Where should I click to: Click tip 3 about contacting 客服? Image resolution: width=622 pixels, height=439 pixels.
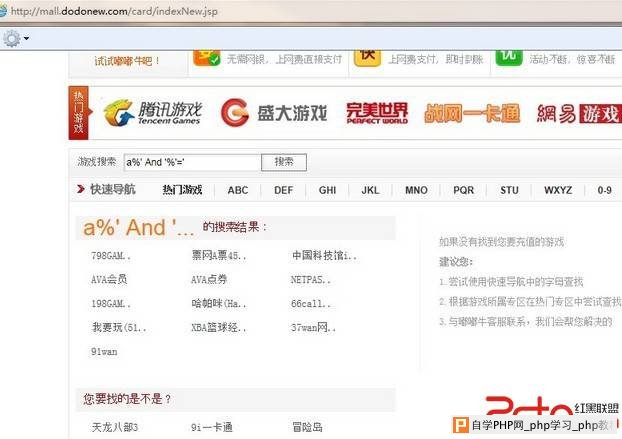(526, 322)
